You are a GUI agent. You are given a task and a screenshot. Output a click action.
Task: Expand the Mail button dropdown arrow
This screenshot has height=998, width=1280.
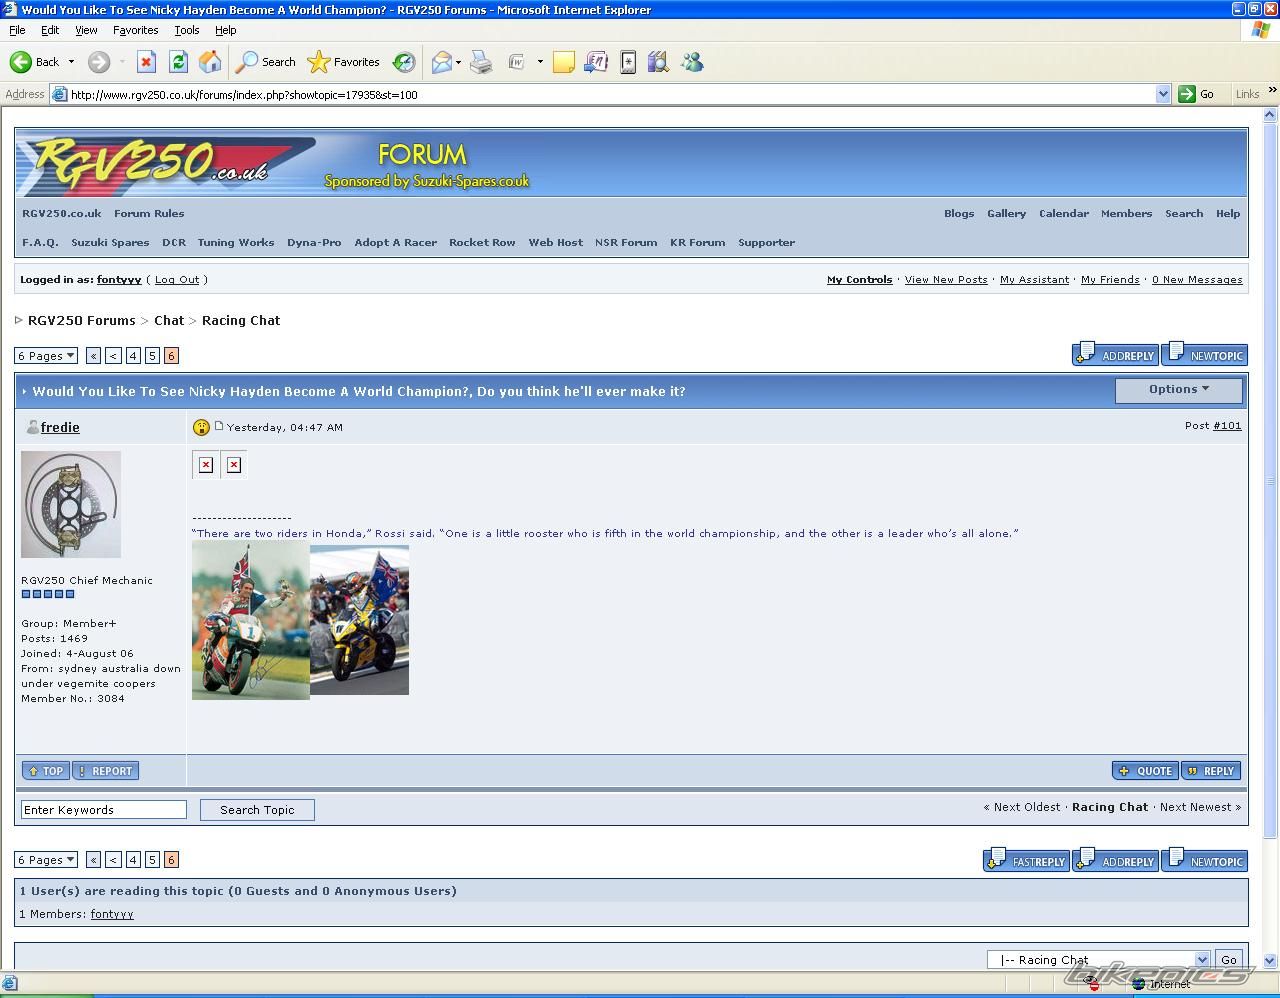[458, 62]
